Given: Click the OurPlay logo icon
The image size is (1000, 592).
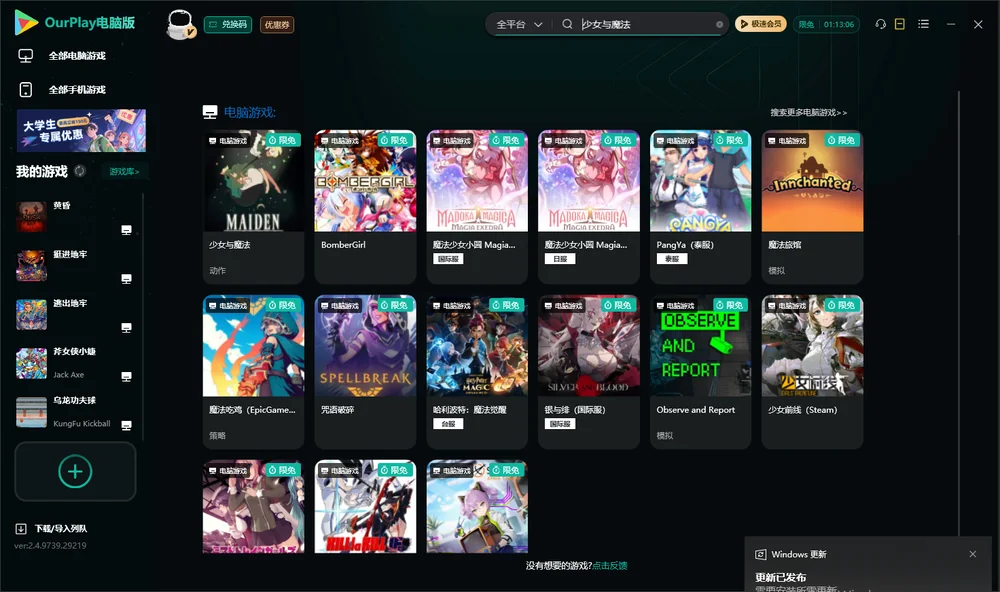Looking at the screenshot, I should click(26, 23).
